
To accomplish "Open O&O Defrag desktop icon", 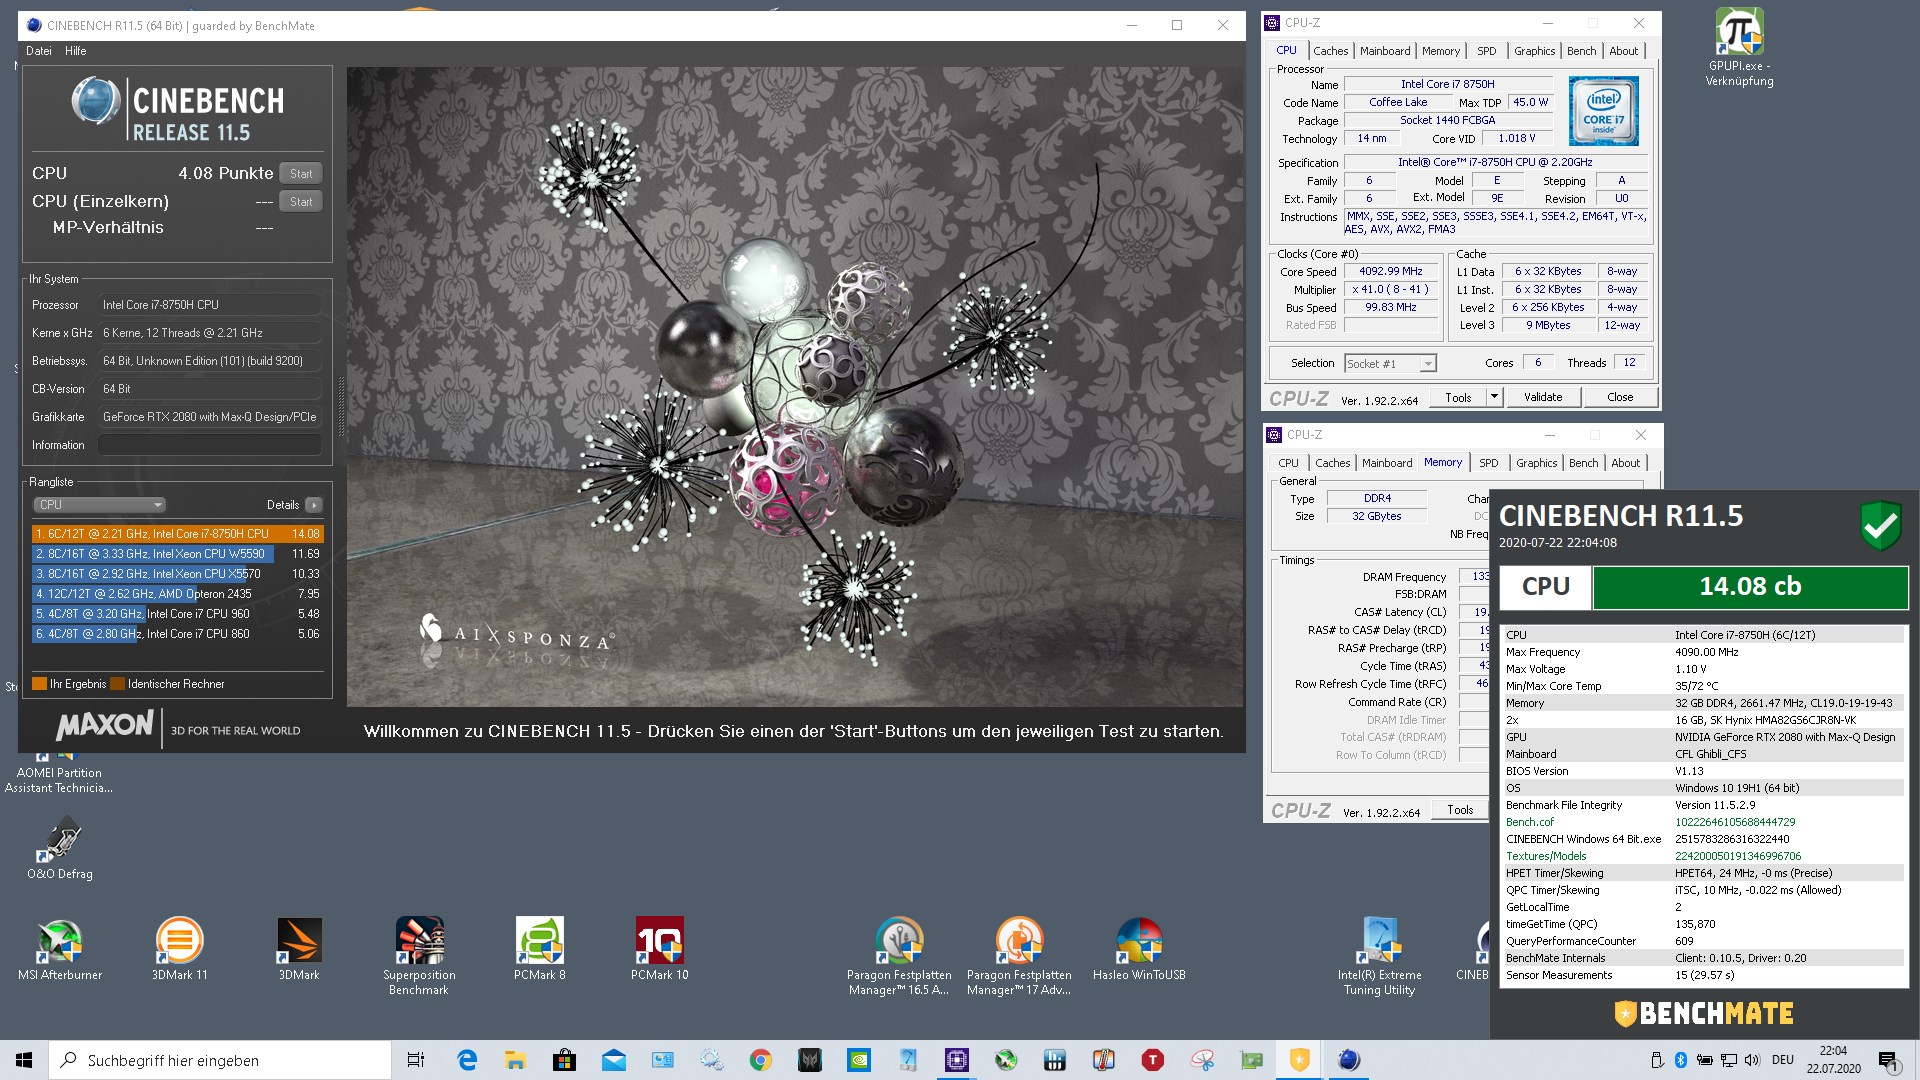I will tap(60, 848).
